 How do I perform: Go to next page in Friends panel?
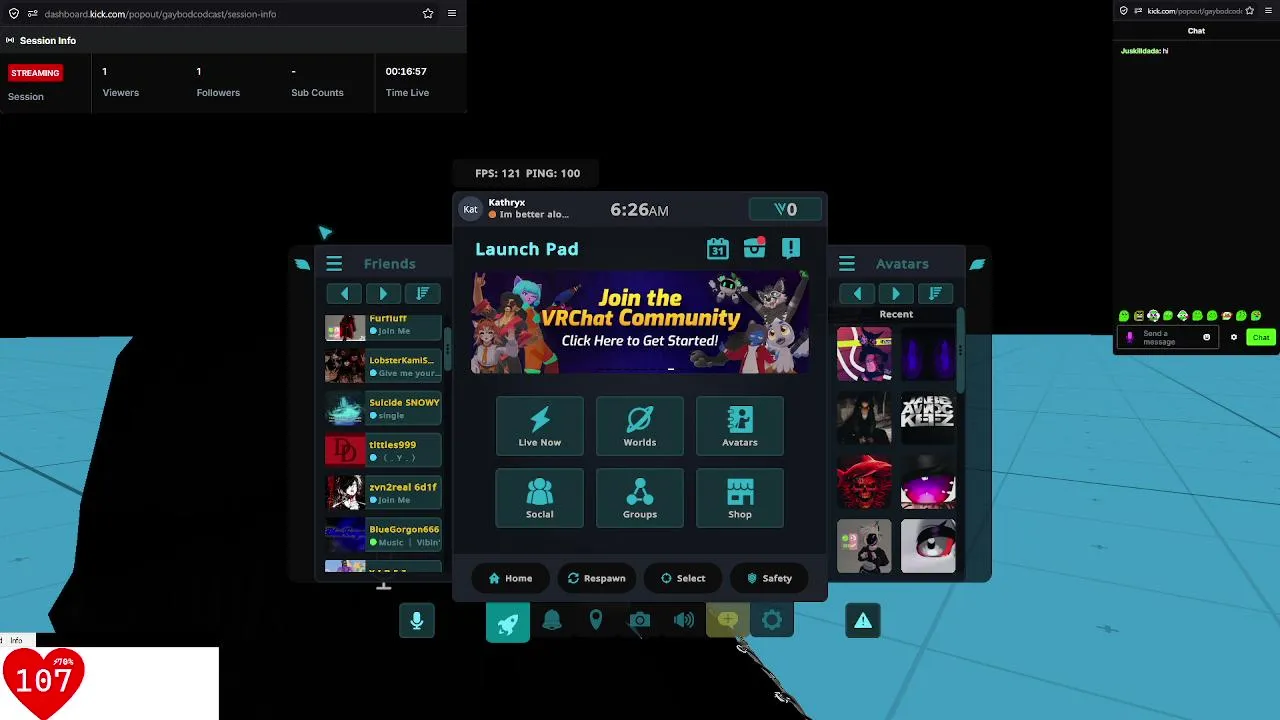(383, 293)
